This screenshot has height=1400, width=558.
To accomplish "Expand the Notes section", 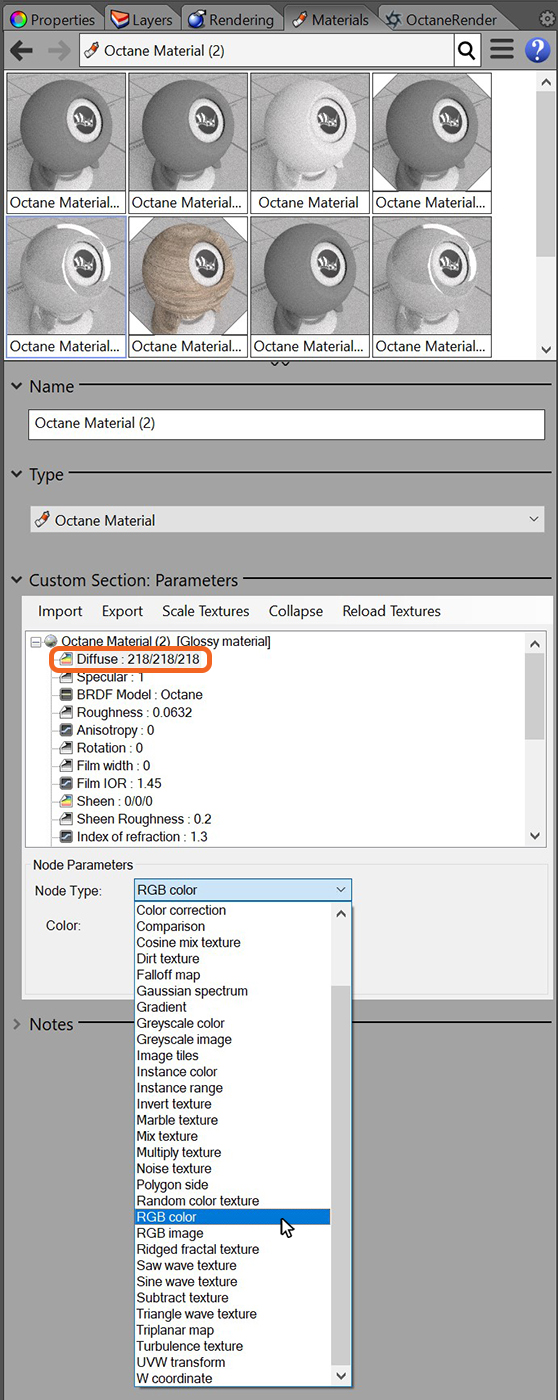I will coord(17,1024).
